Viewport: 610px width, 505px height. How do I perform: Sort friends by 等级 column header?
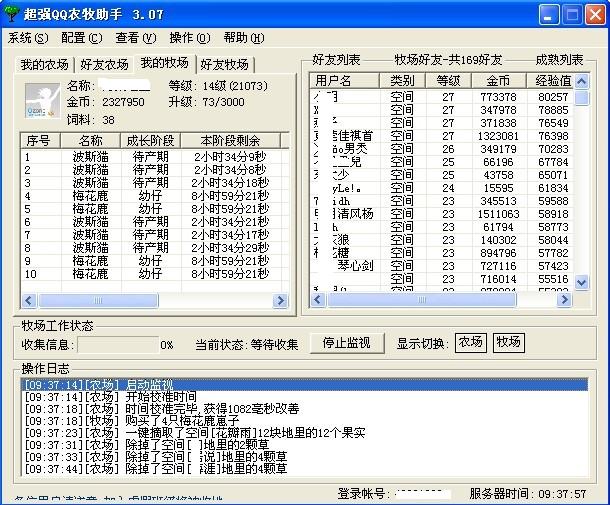pos(449,81)
